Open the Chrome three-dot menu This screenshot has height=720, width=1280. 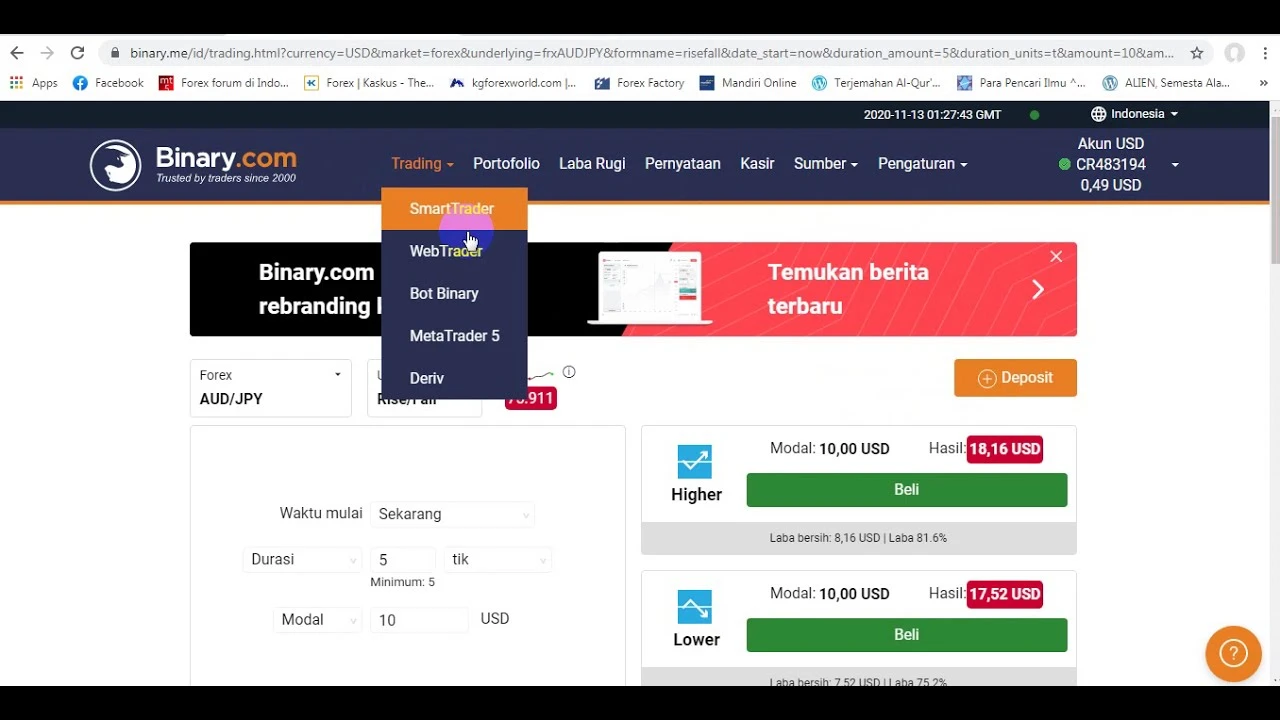(1264, 53)
